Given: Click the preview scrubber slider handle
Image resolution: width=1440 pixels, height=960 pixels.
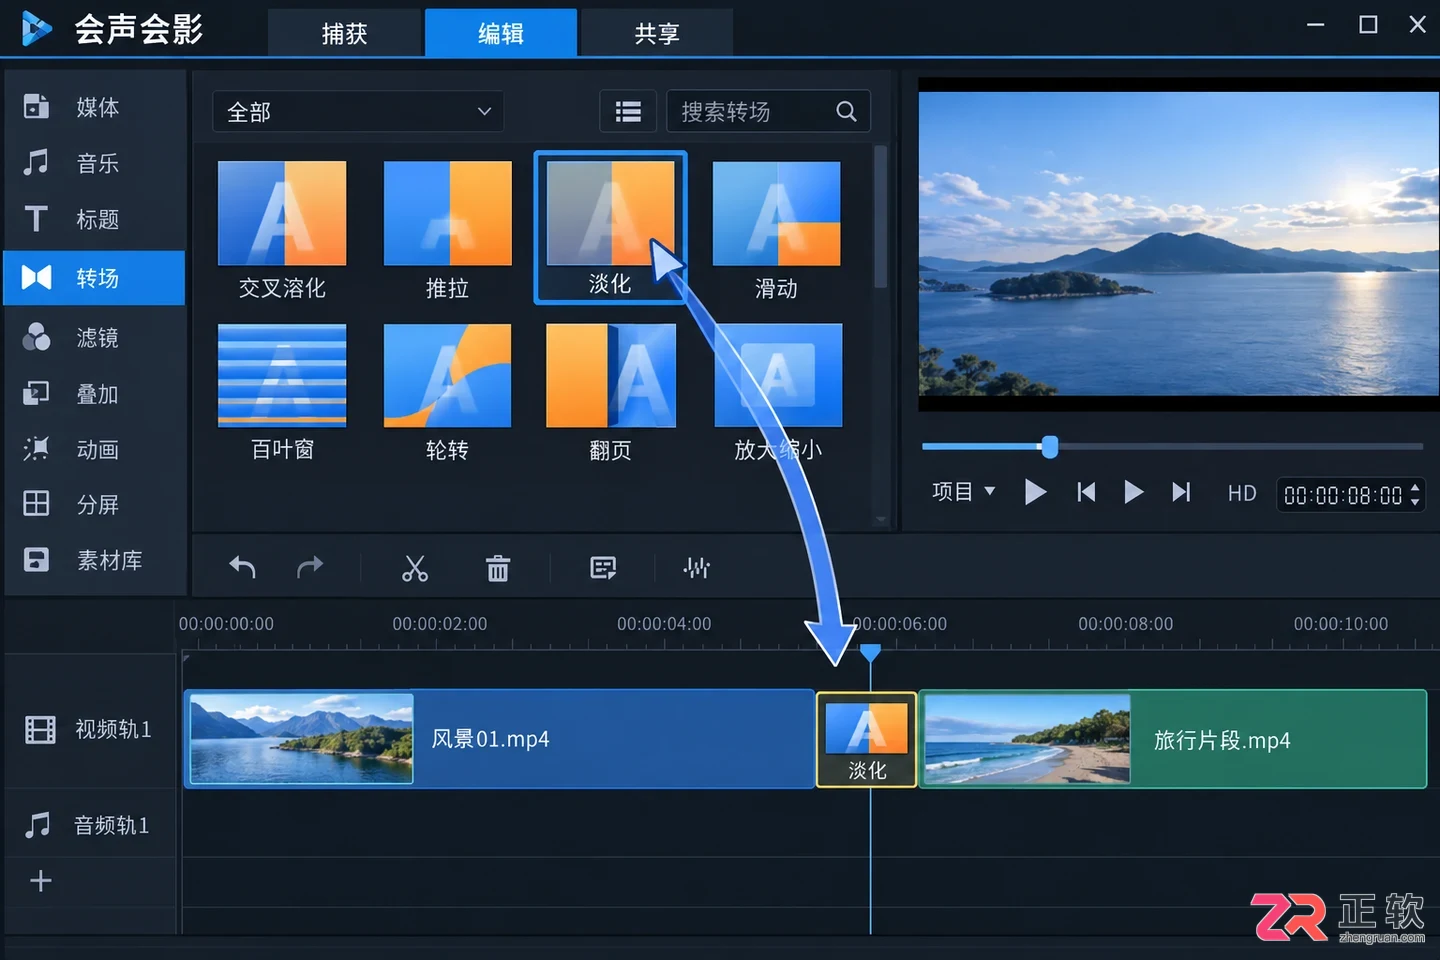Looking at the screenshot, I should pyautogui.click(x=1049, y=446).
